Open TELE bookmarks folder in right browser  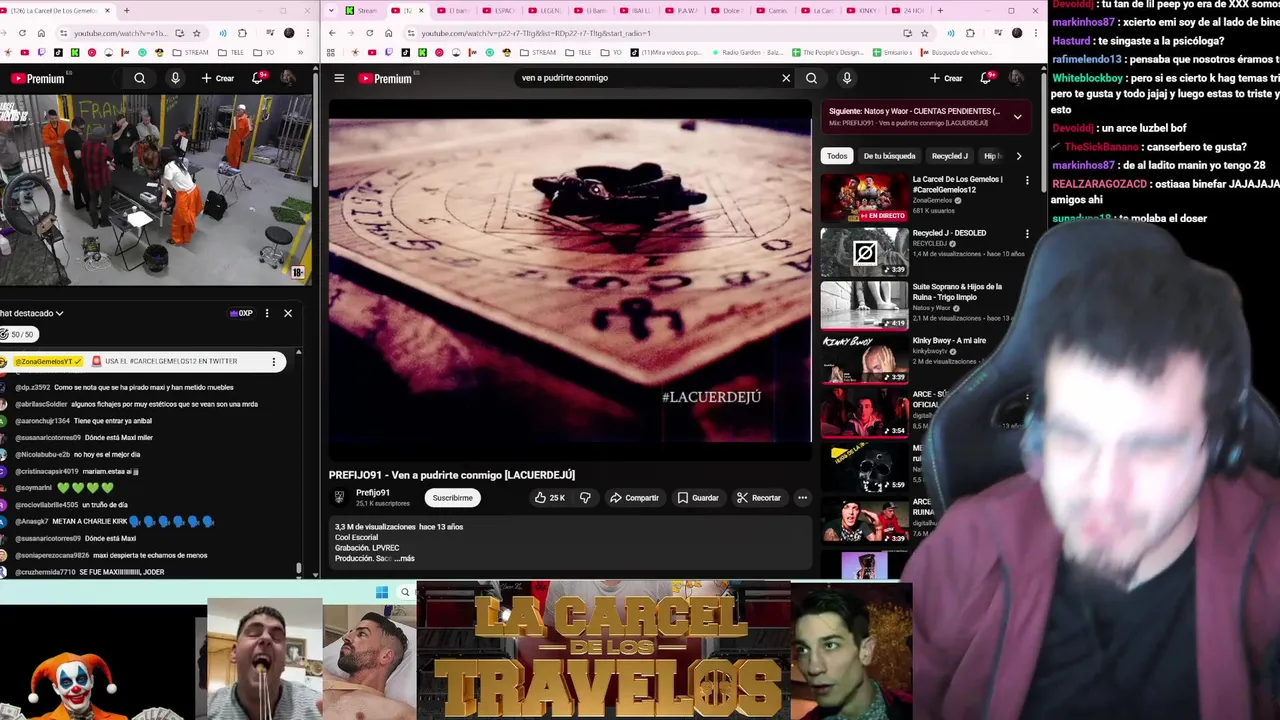click(578, 52)
